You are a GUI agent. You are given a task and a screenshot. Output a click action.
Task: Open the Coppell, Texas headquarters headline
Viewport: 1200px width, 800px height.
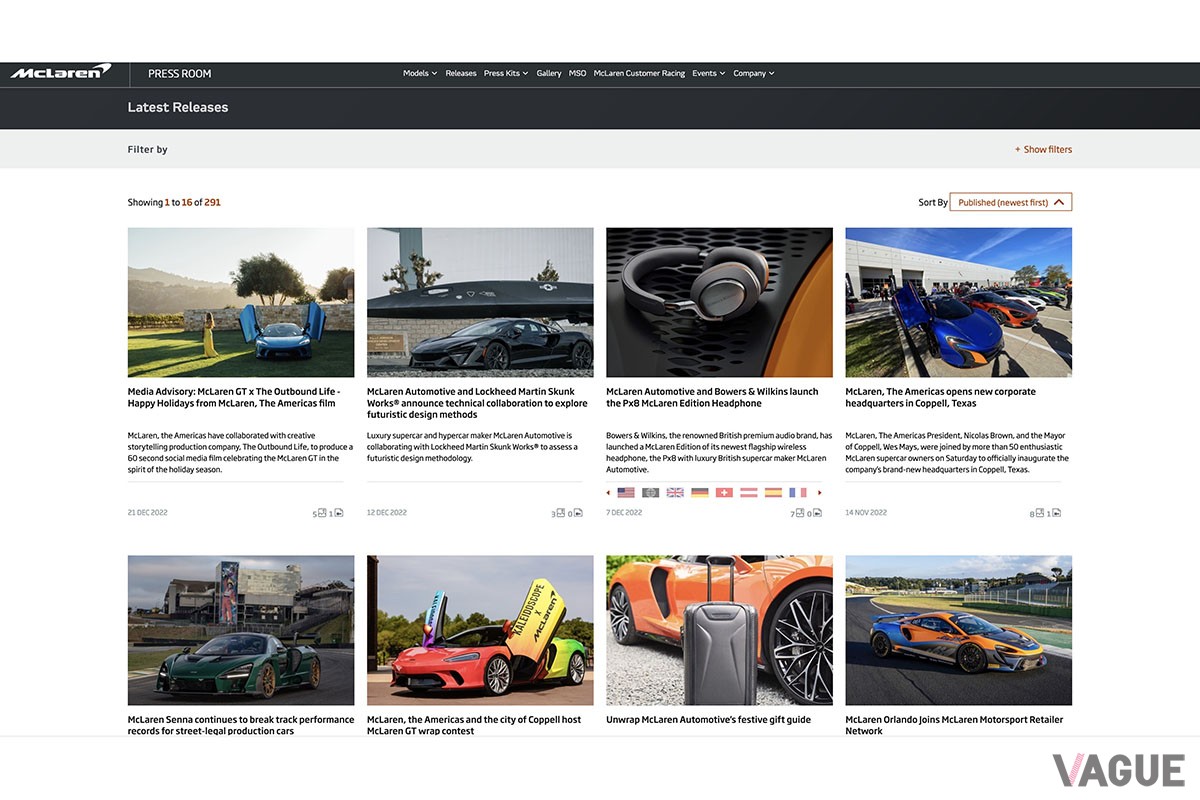[941, 397]
